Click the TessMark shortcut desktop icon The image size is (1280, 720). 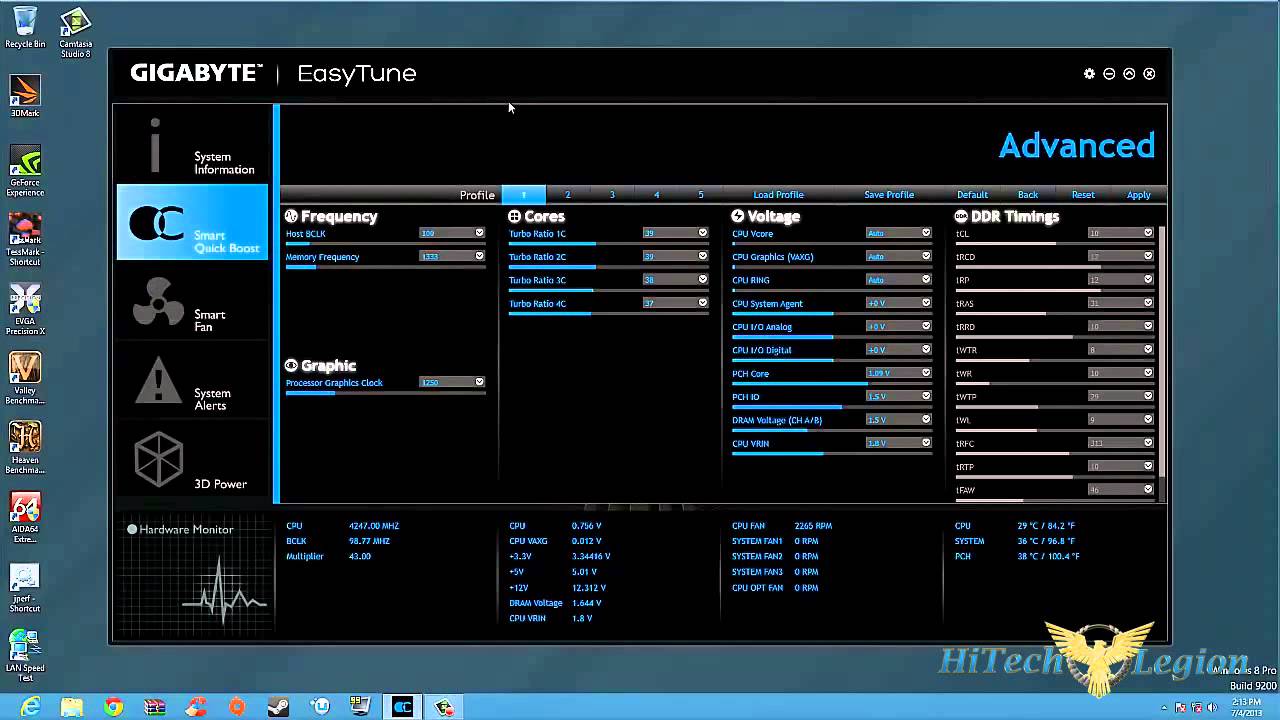click(x=25, y=240)
